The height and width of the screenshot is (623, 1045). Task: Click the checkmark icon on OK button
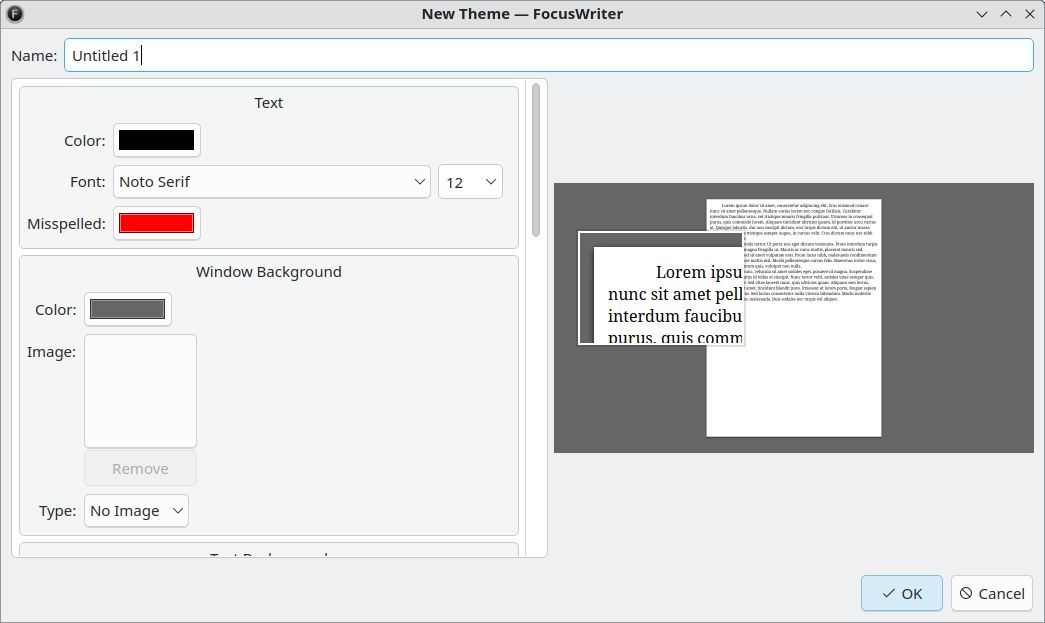(x=888, y=593)
